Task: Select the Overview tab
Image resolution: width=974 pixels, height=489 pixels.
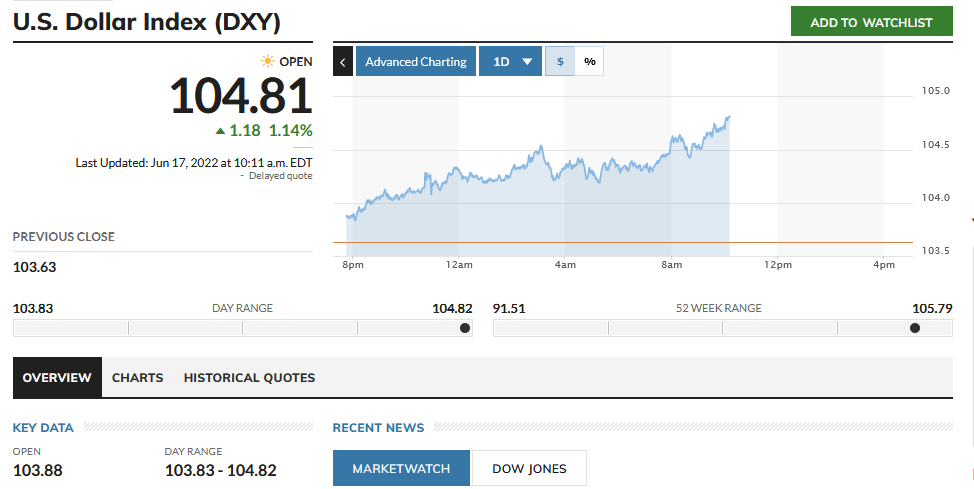Action: tap(57, 378)
